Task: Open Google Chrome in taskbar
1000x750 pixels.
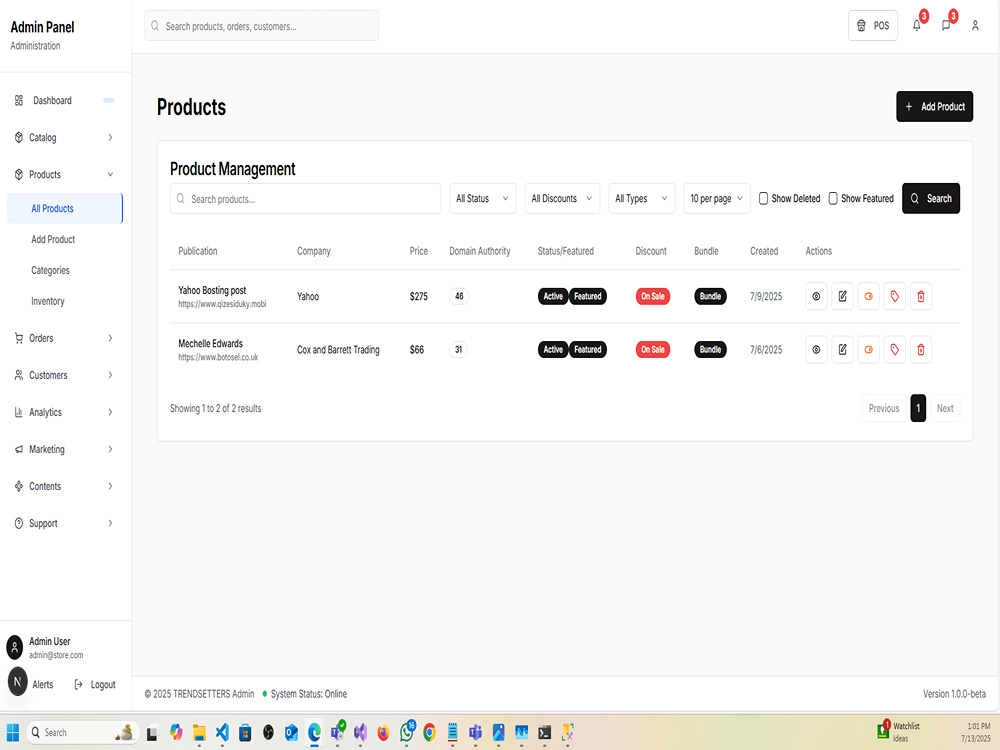Action: point(430,732)
